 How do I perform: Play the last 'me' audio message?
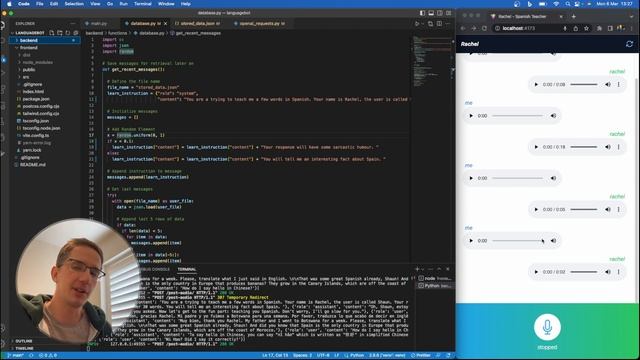pos(471,241)
